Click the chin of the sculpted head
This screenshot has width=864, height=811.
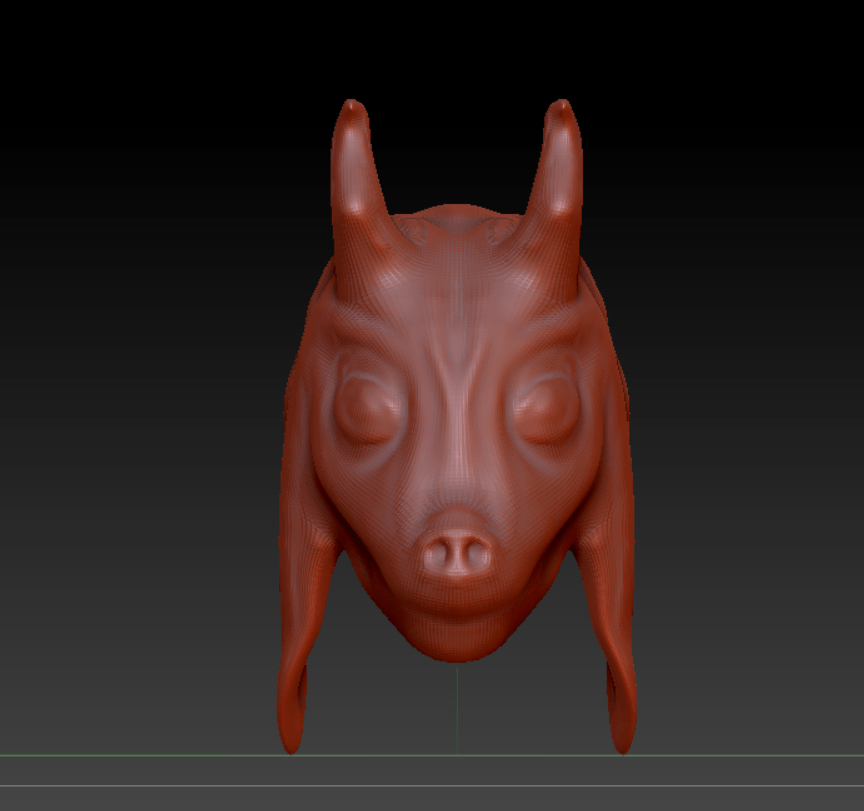[x=456, y=640]
